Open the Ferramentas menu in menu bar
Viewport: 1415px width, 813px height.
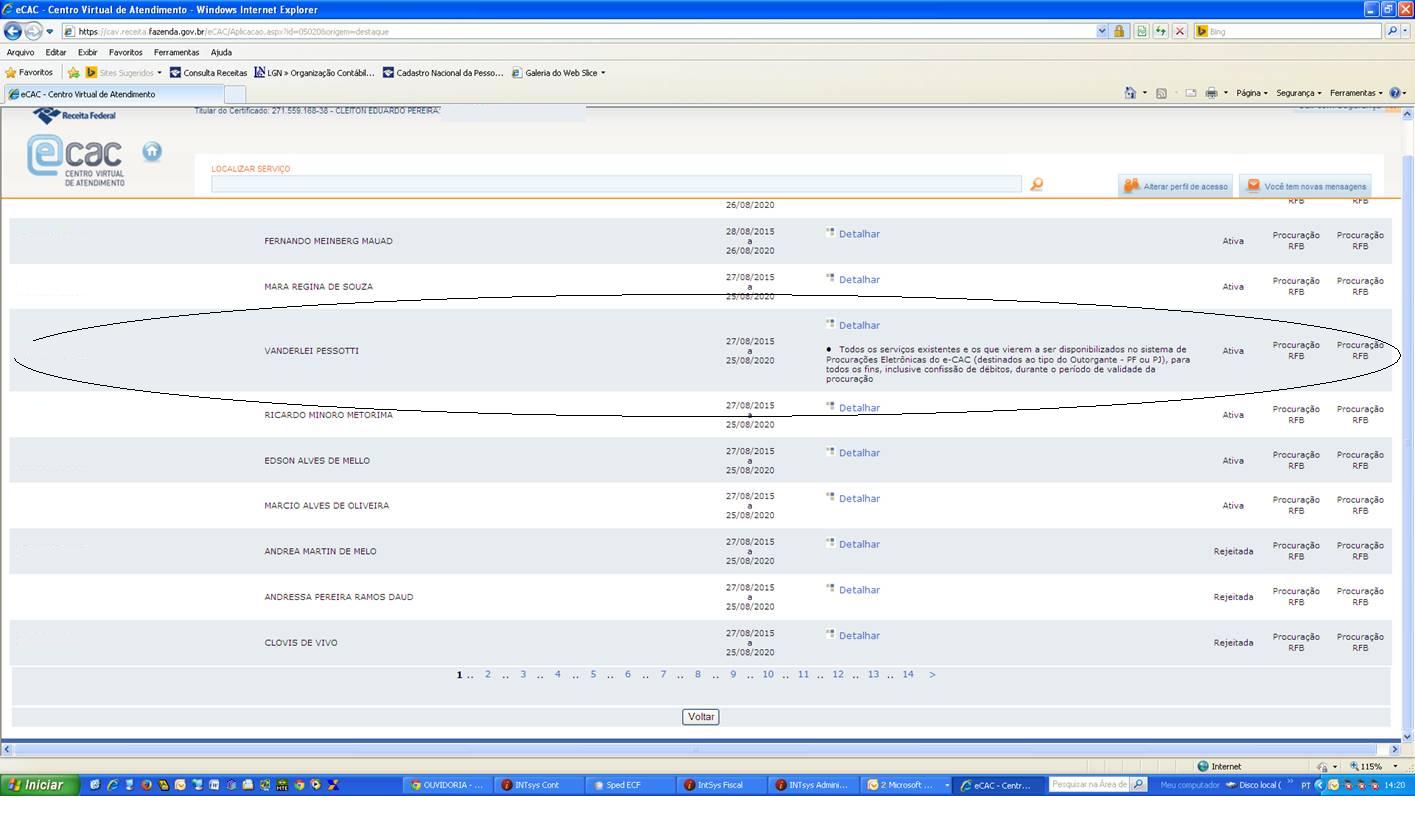click(x=176, y=52)
